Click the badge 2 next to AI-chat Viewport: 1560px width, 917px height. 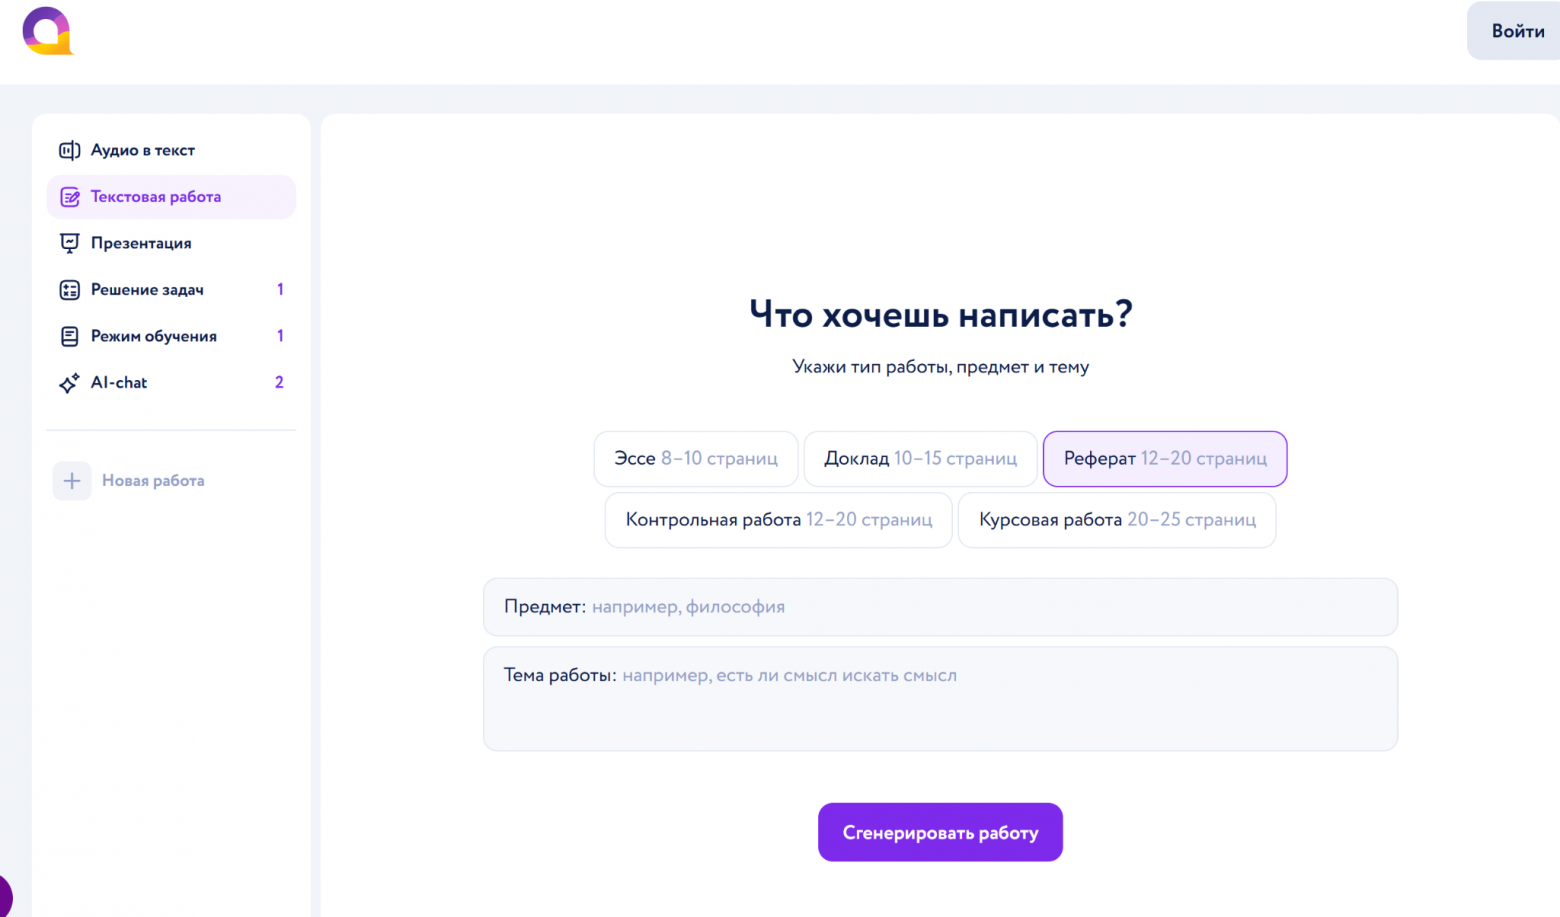pyautogui.click(x=279, y=383)
